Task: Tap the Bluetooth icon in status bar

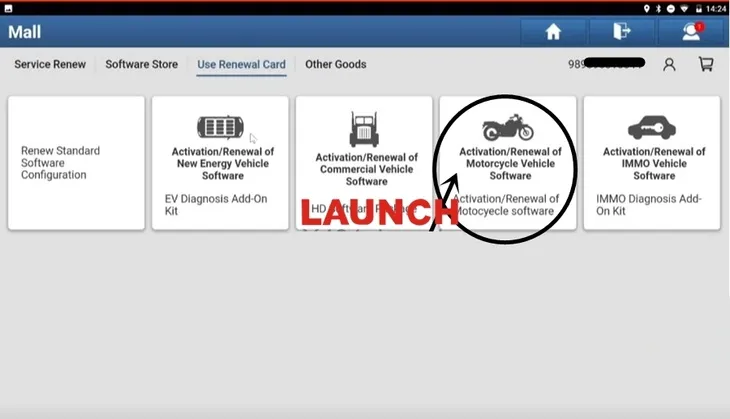Action: 658,9
